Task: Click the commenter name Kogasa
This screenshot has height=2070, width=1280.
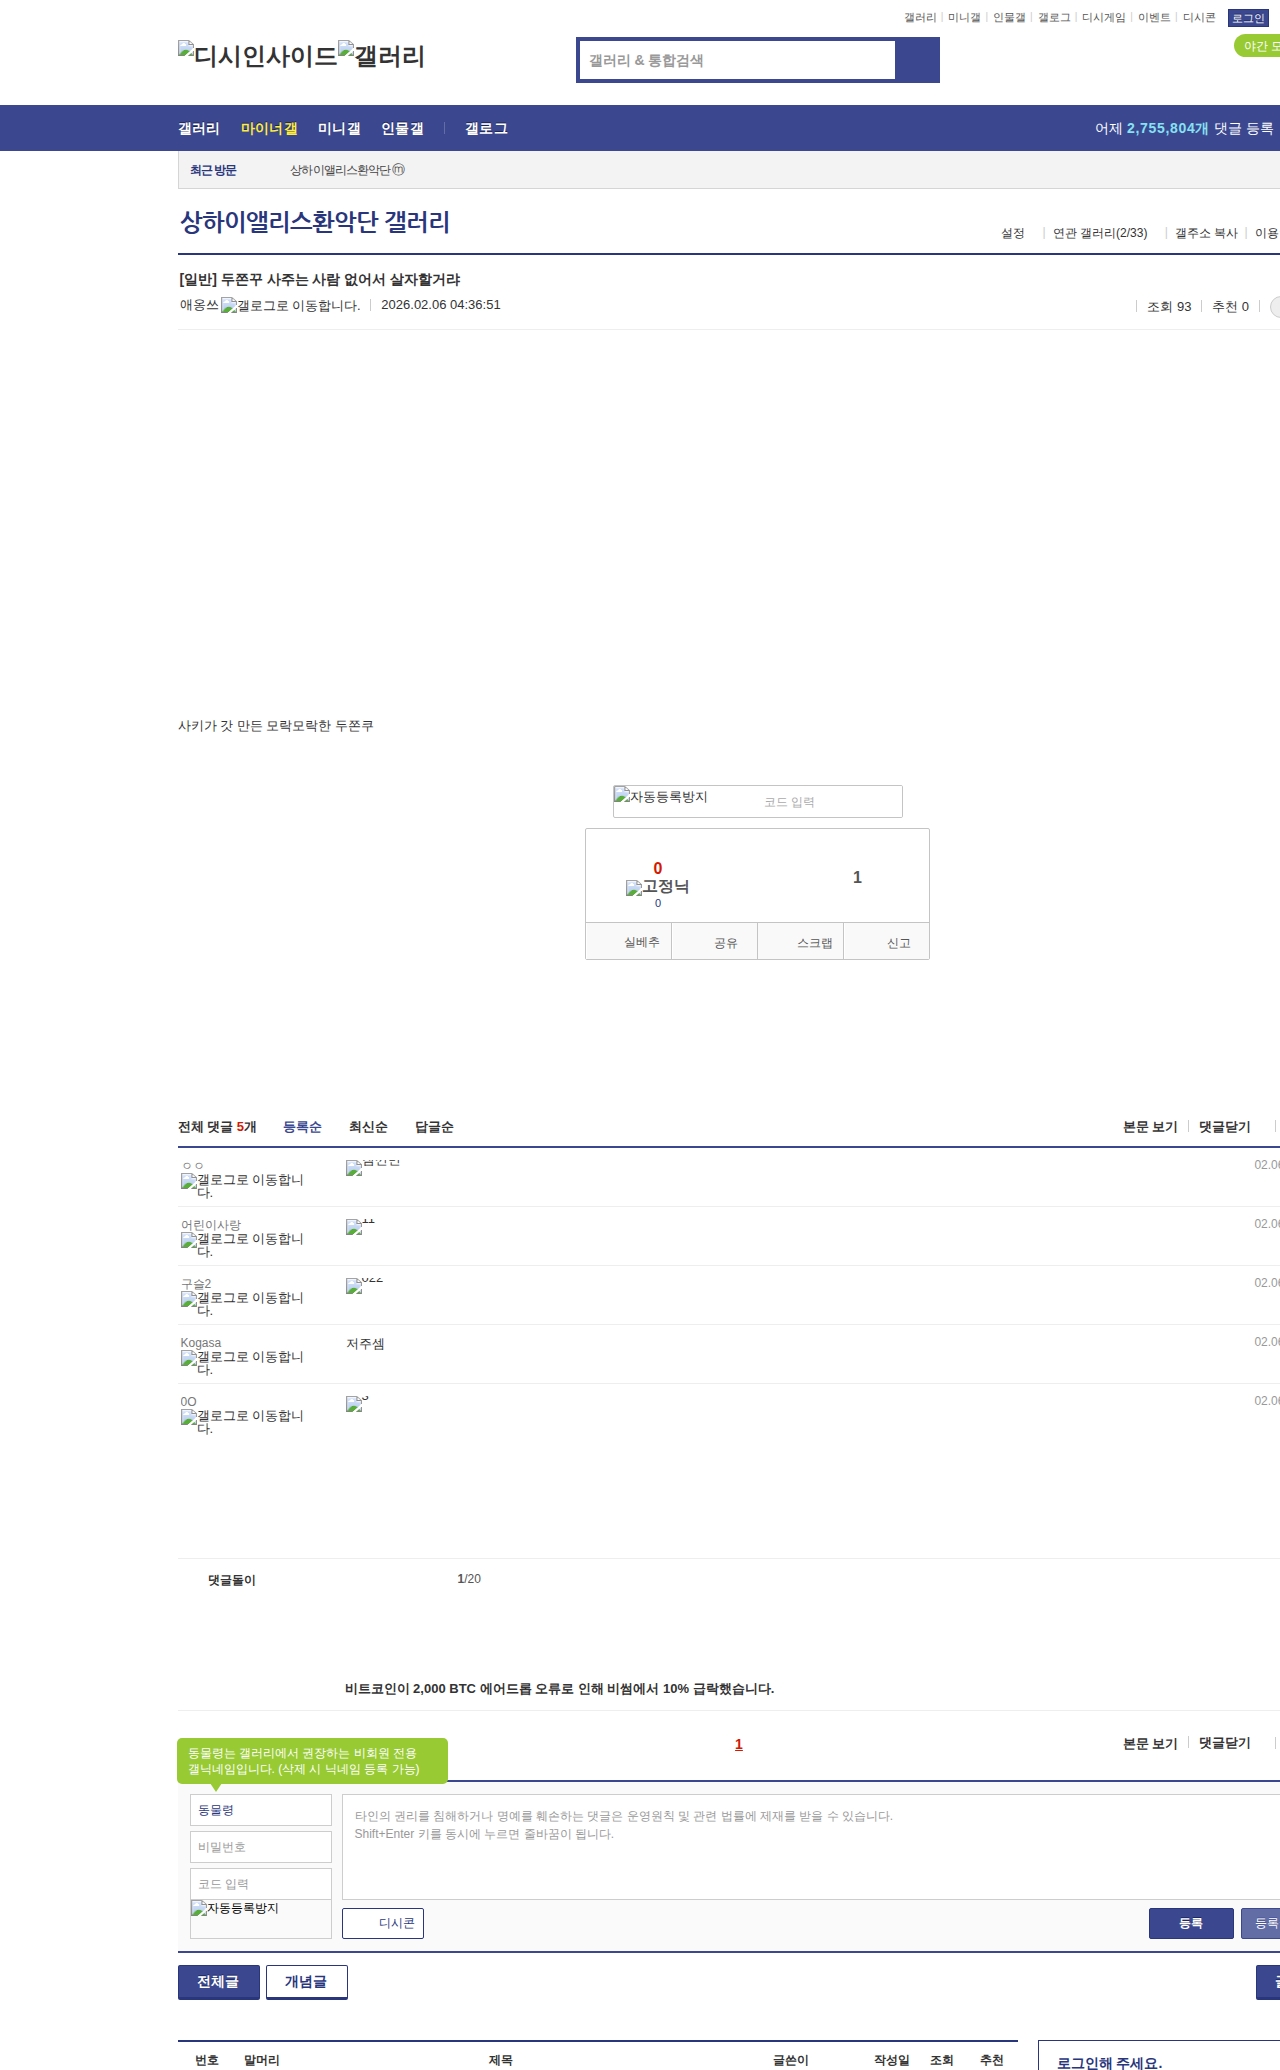Action: [201, 1343]
